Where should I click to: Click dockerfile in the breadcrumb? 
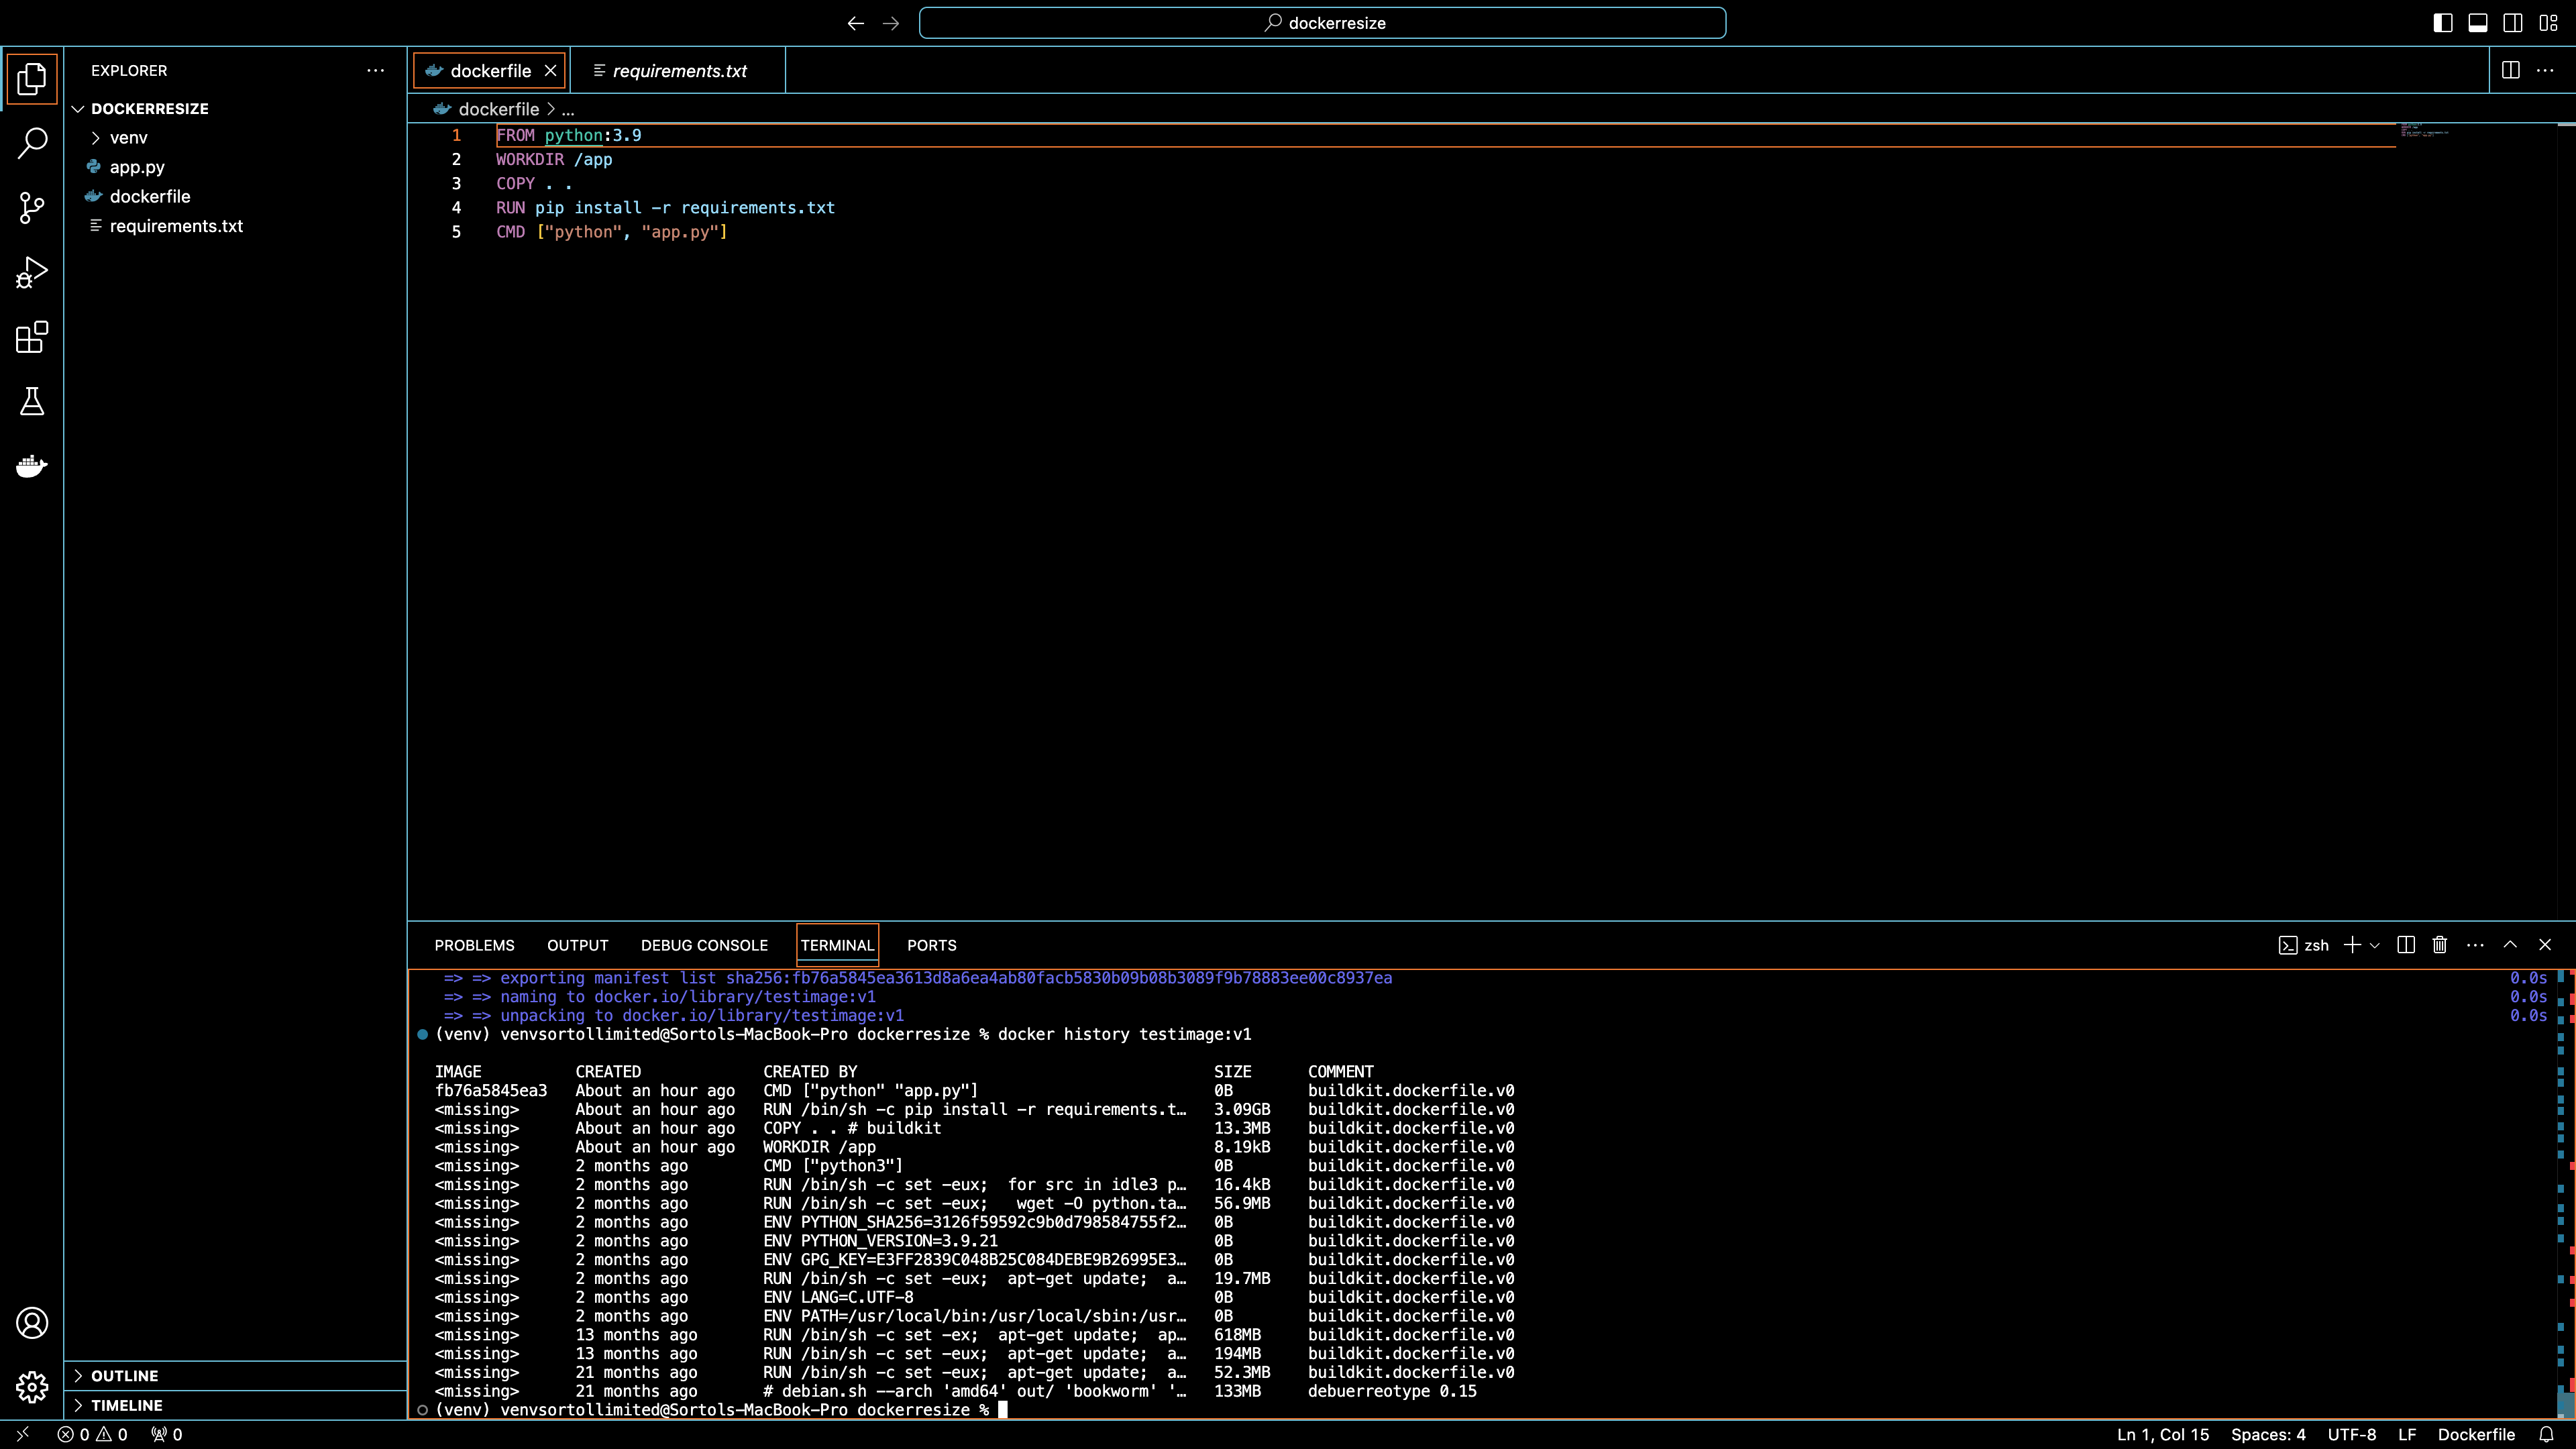coord(498,109)
